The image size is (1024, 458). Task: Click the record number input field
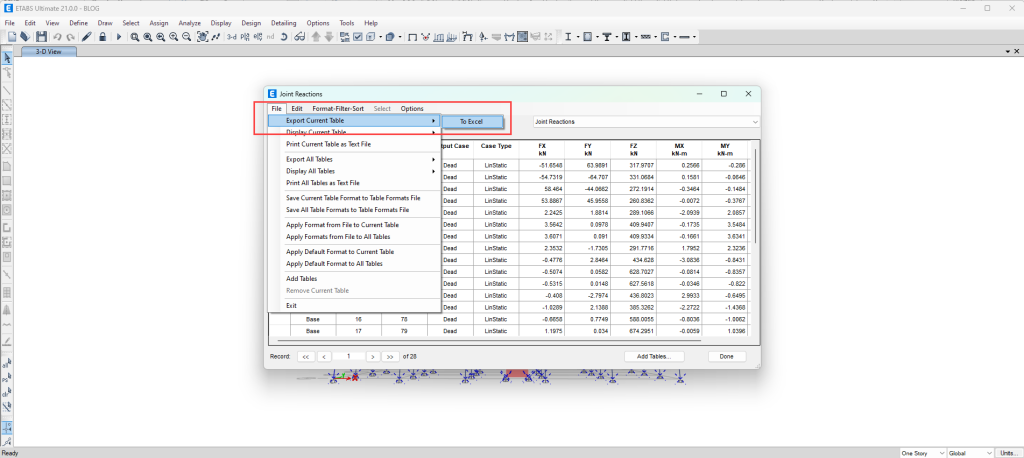pos(349,357)
